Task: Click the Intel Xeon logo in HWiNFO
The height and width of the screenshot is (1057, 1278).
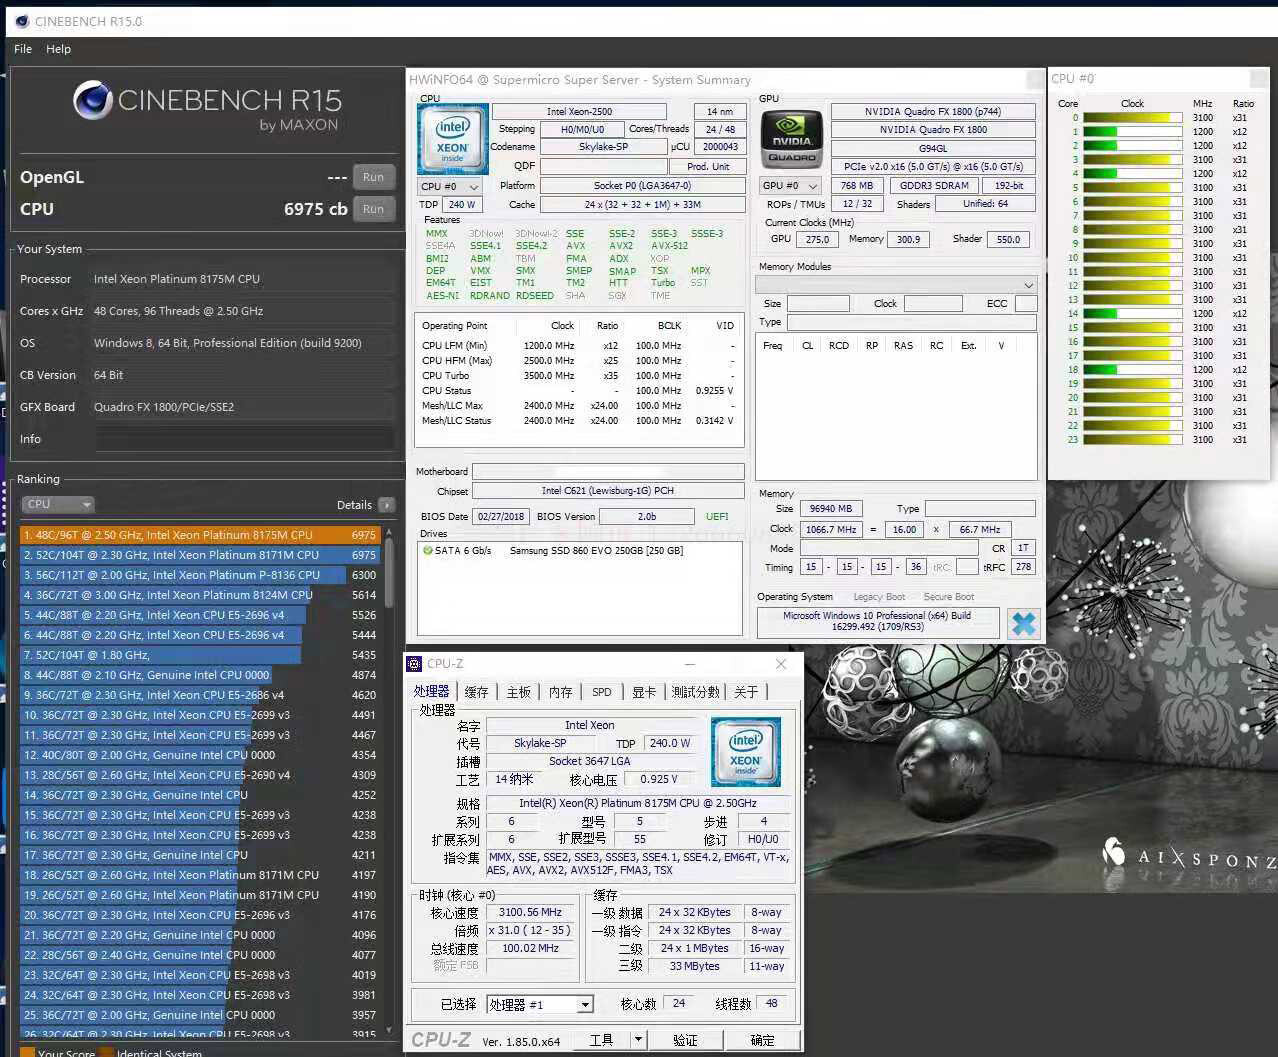Action: [452, 139]
